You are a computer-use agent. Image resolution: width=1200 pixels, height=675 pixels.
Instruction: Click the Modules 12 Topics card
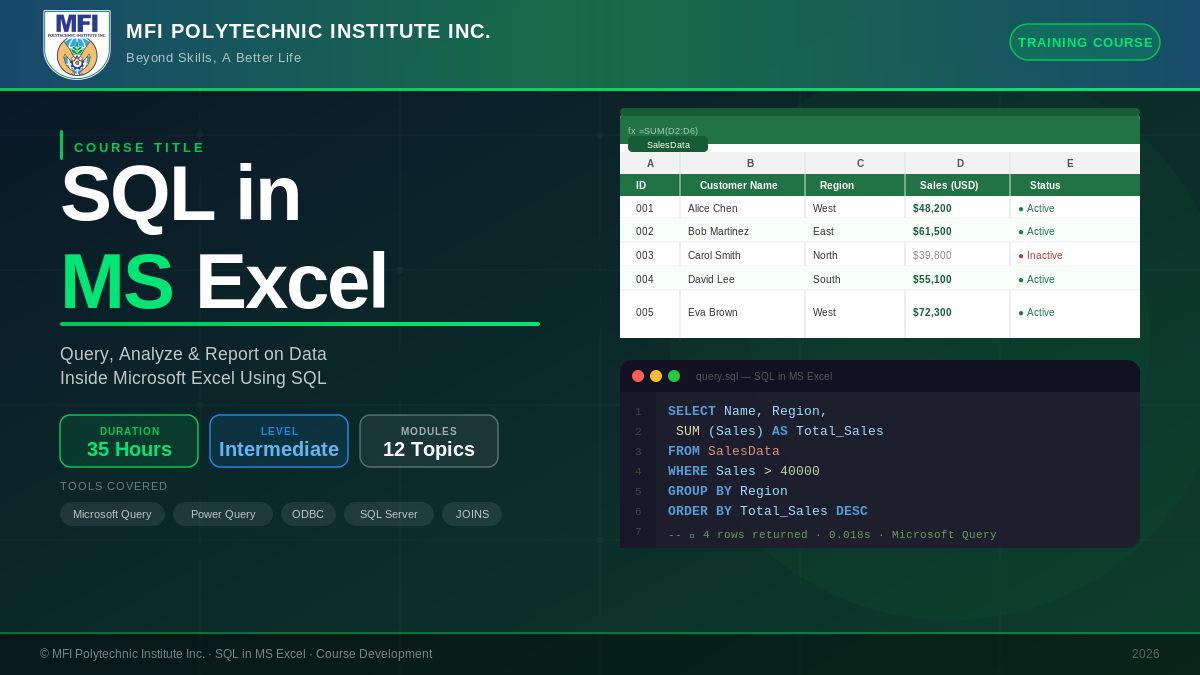point(429,441)
